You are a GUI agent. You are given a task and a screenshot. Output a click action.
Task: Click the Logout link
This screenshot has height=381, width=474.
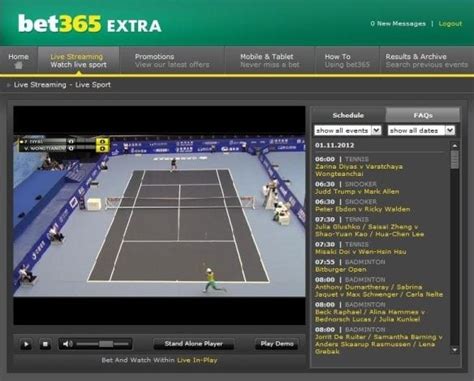tap(450, 24)
